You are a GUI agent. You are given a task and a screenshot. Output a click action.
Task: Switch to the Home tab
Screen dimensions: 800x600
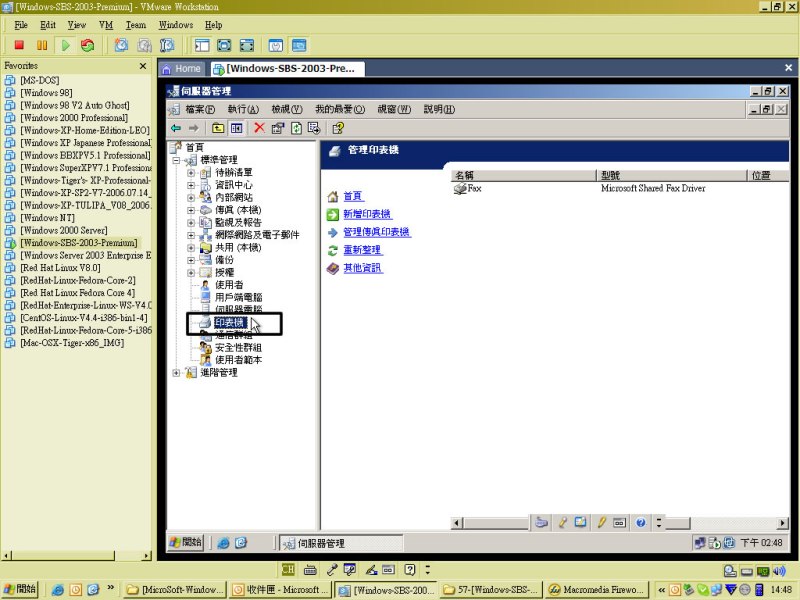click(x=182, y=68)
